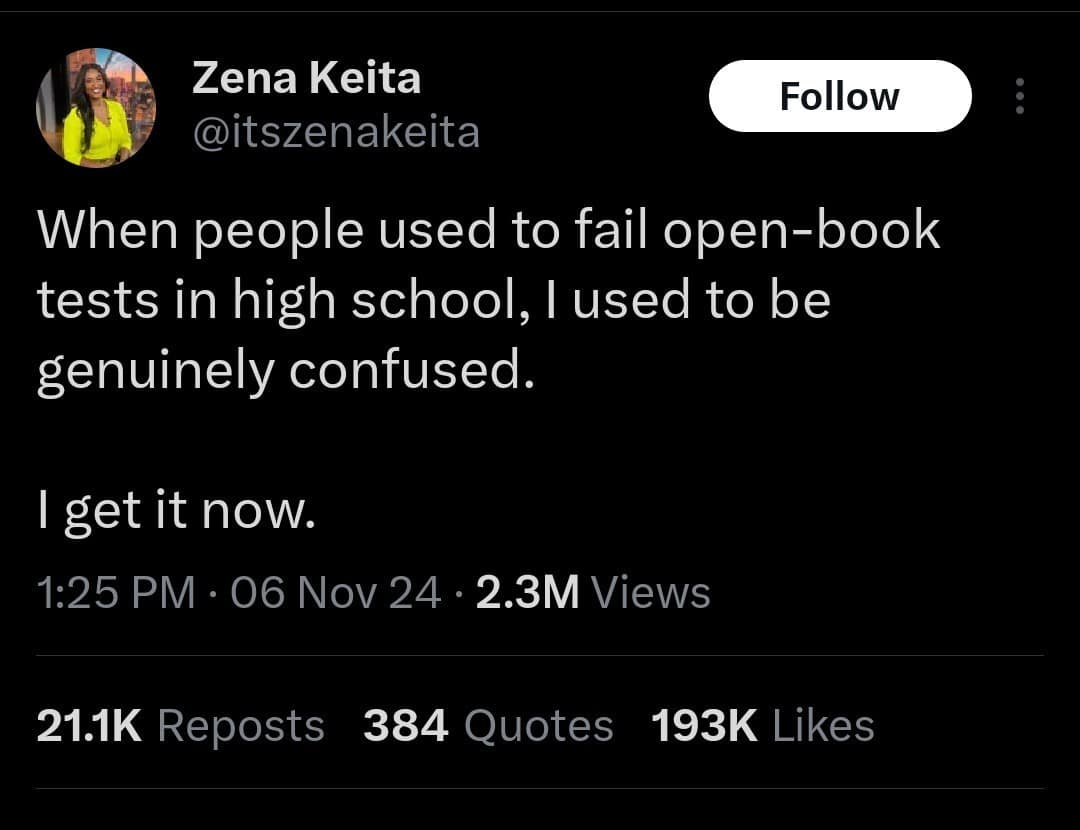The height and width of the screenshot is (830, 1080).
Task: Click the Views label
Action: tap(651, 593)
